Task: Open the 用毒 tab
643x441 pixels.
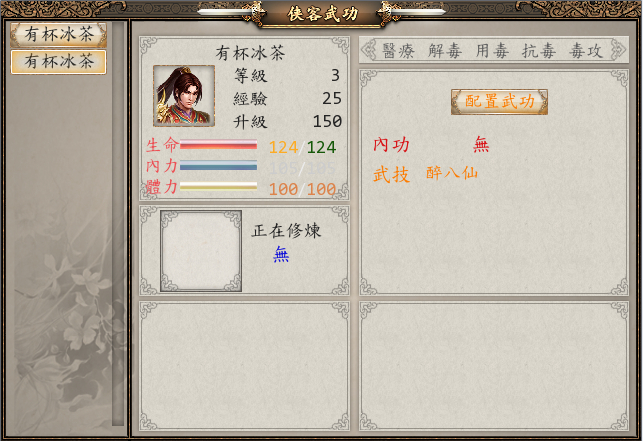Action: [492, 51]
